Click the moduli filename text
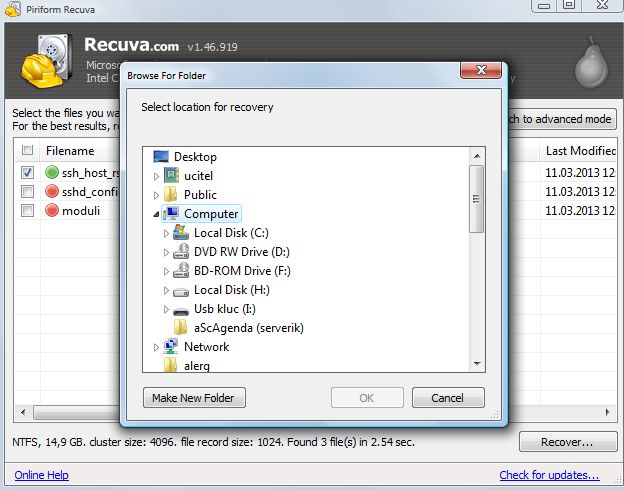The width and height of the screenshot is (624, 490). pos(81,211)
